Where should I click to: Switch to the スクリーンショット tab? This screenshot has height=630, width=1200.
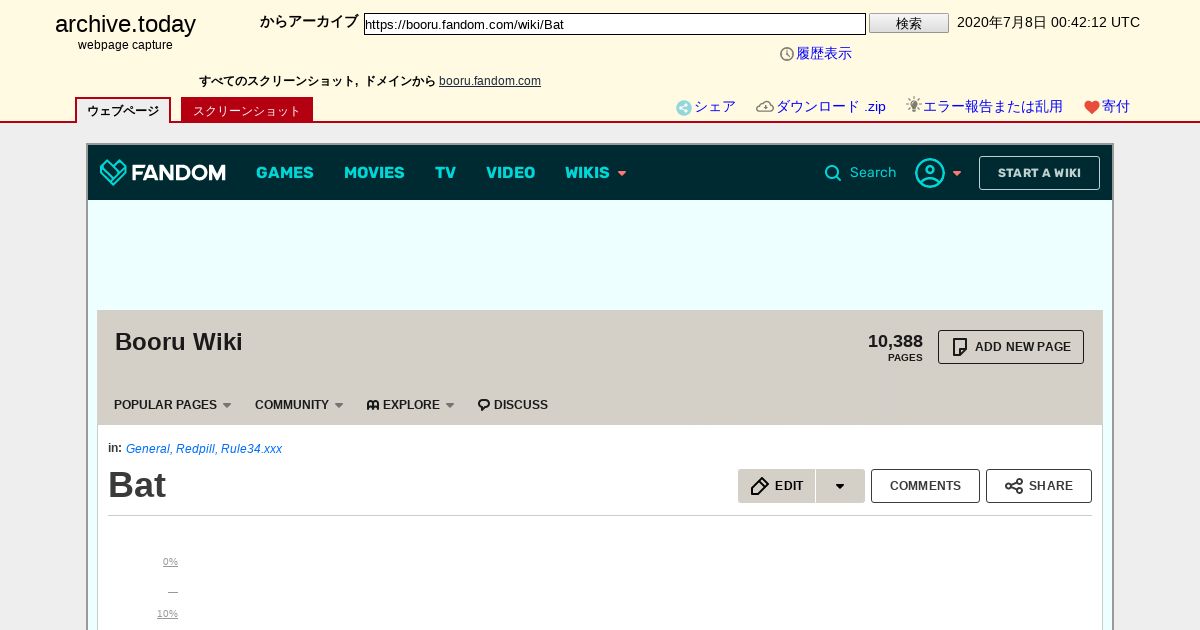point(247,110)
